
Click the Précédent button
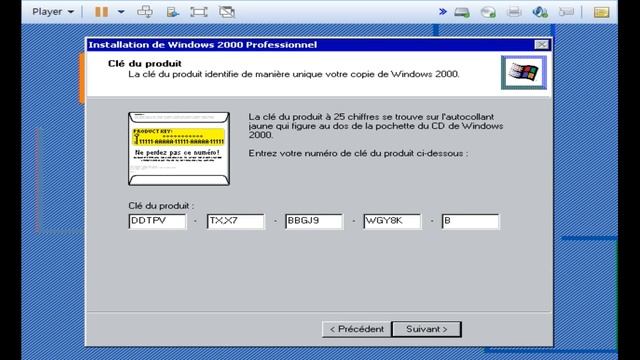click(x=356, y=329)
